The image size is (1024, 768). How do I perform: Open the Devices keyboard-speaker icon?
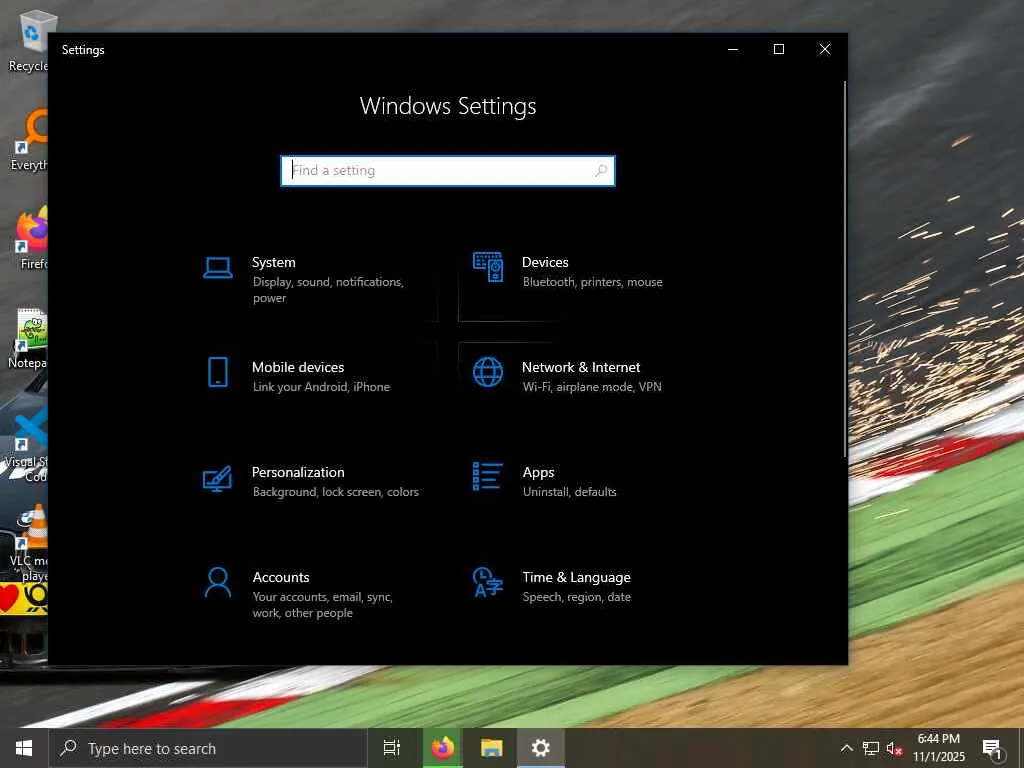(x=488, y=267)
